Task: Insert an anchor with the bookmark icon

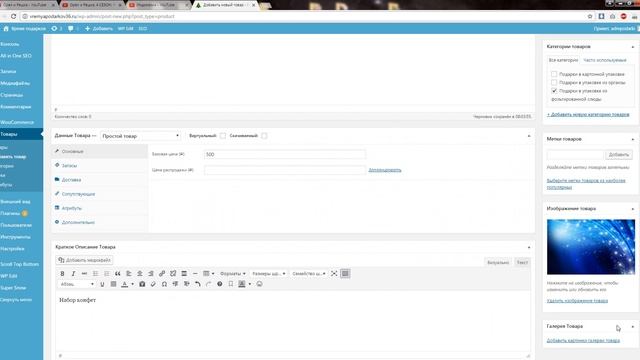Action: [231, 284]
